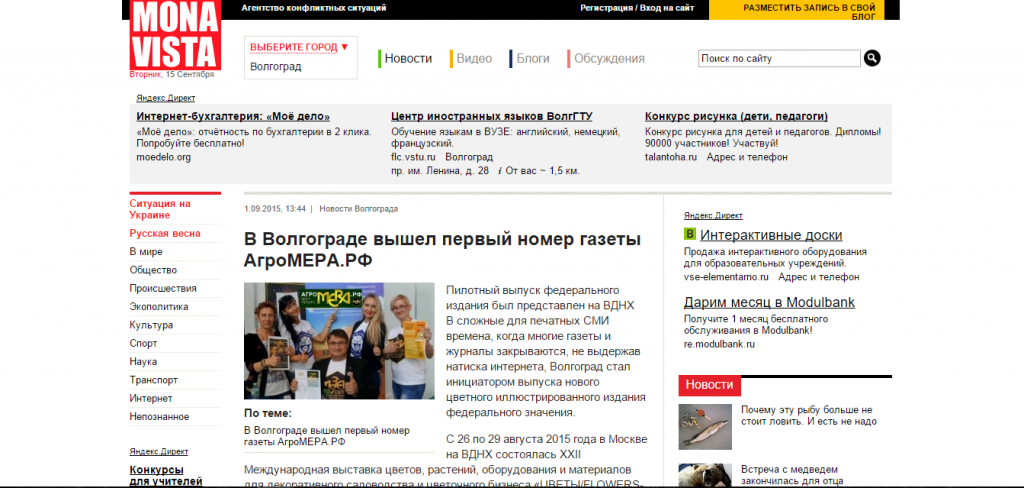The width and height of the screenshot is (1024, 488).
Task: Click the talantoha.ru link
Action: [671, 157]
